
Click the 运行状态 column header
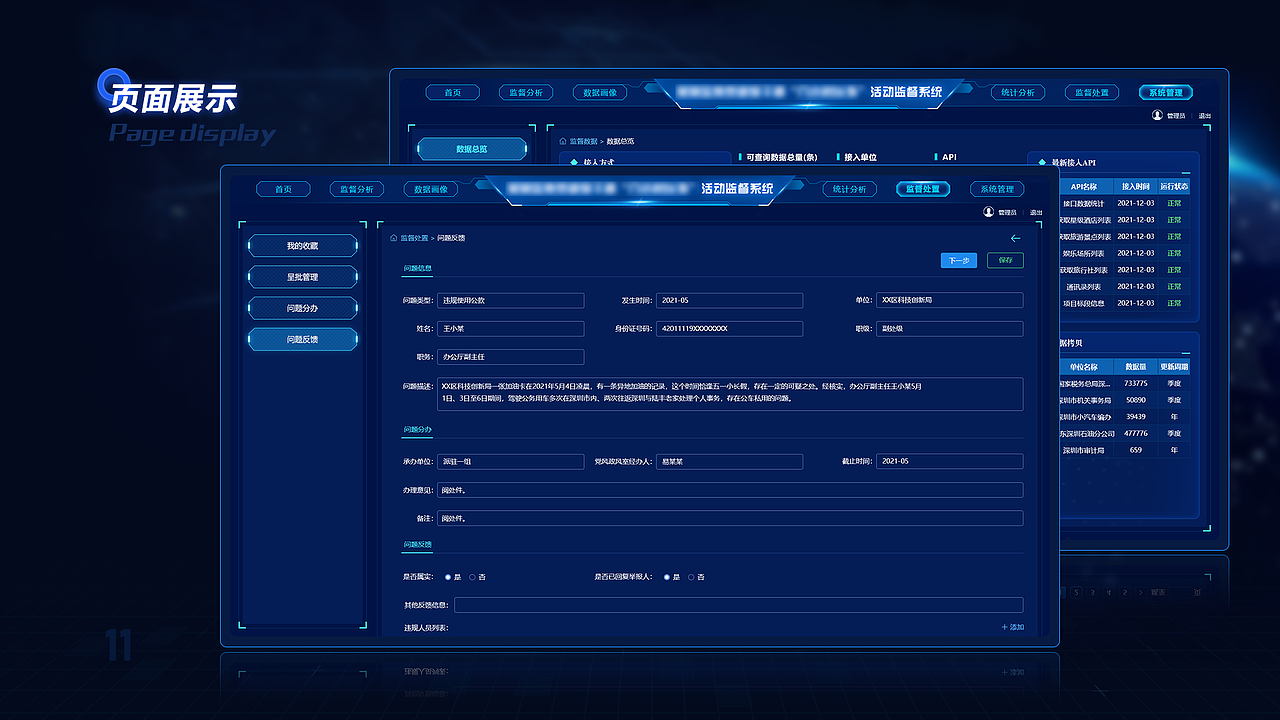[1175, 186]
